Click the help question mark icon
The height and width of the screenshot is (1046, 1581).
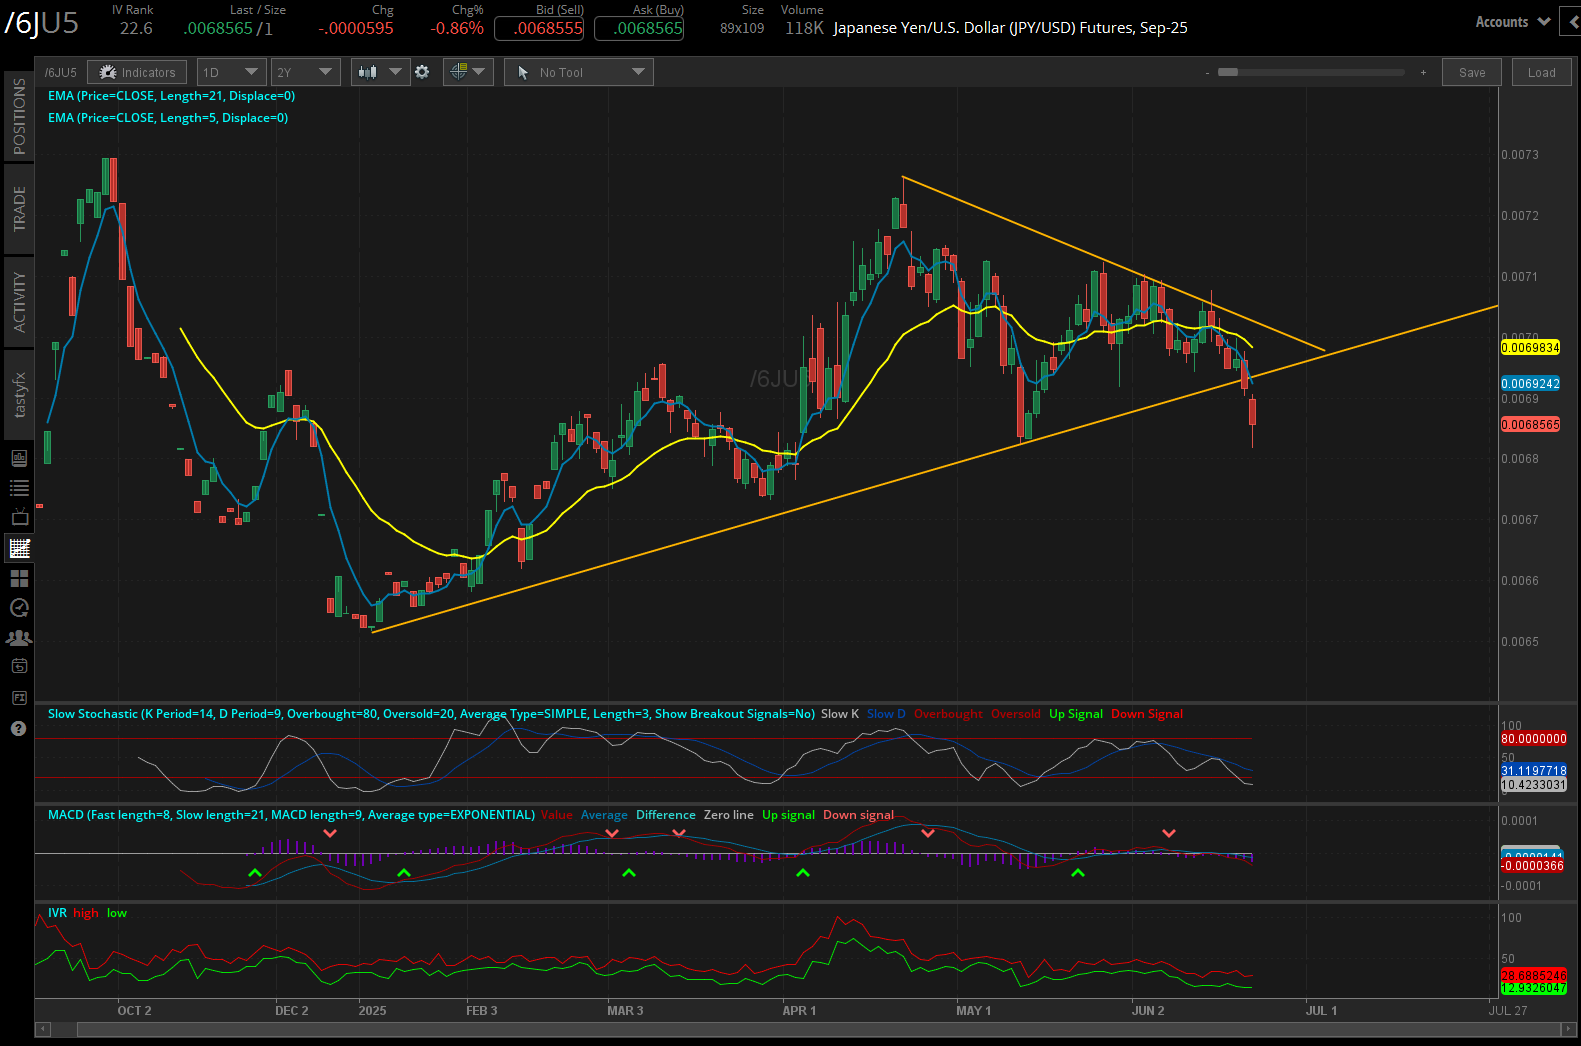[18, 728]
